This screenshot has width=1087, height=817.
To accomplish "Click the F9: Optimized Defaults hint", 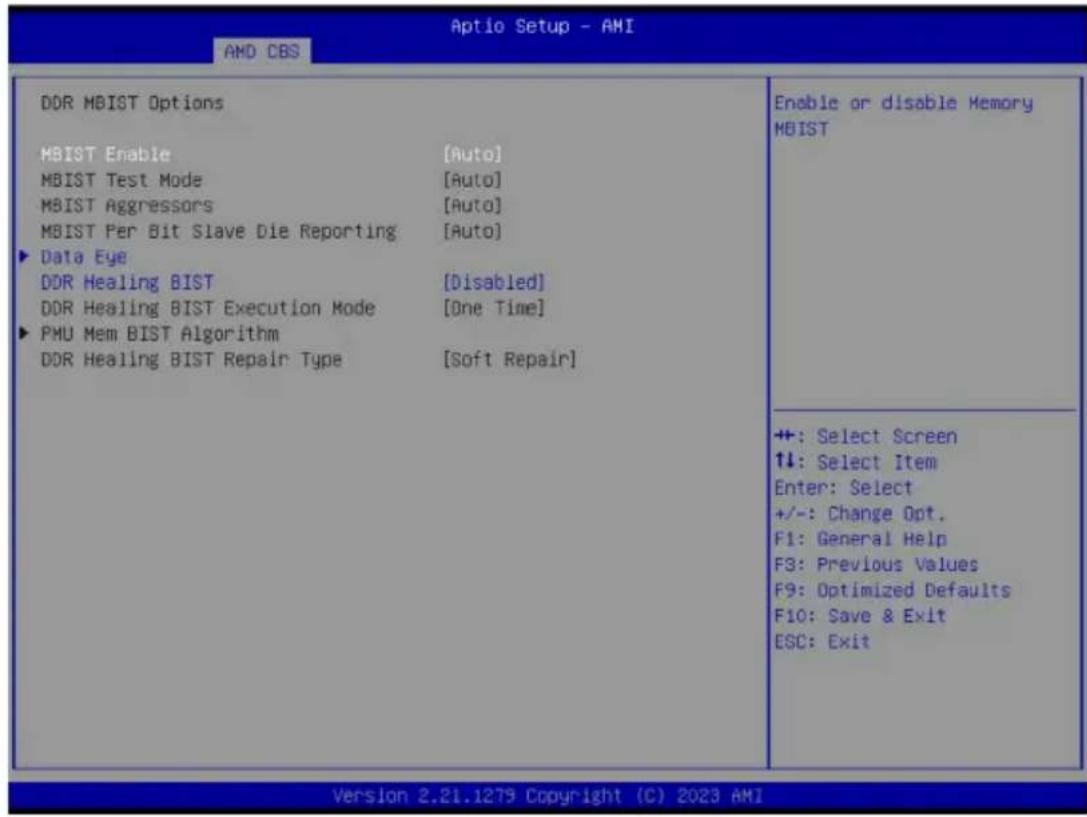I will [x=893, y=590].
